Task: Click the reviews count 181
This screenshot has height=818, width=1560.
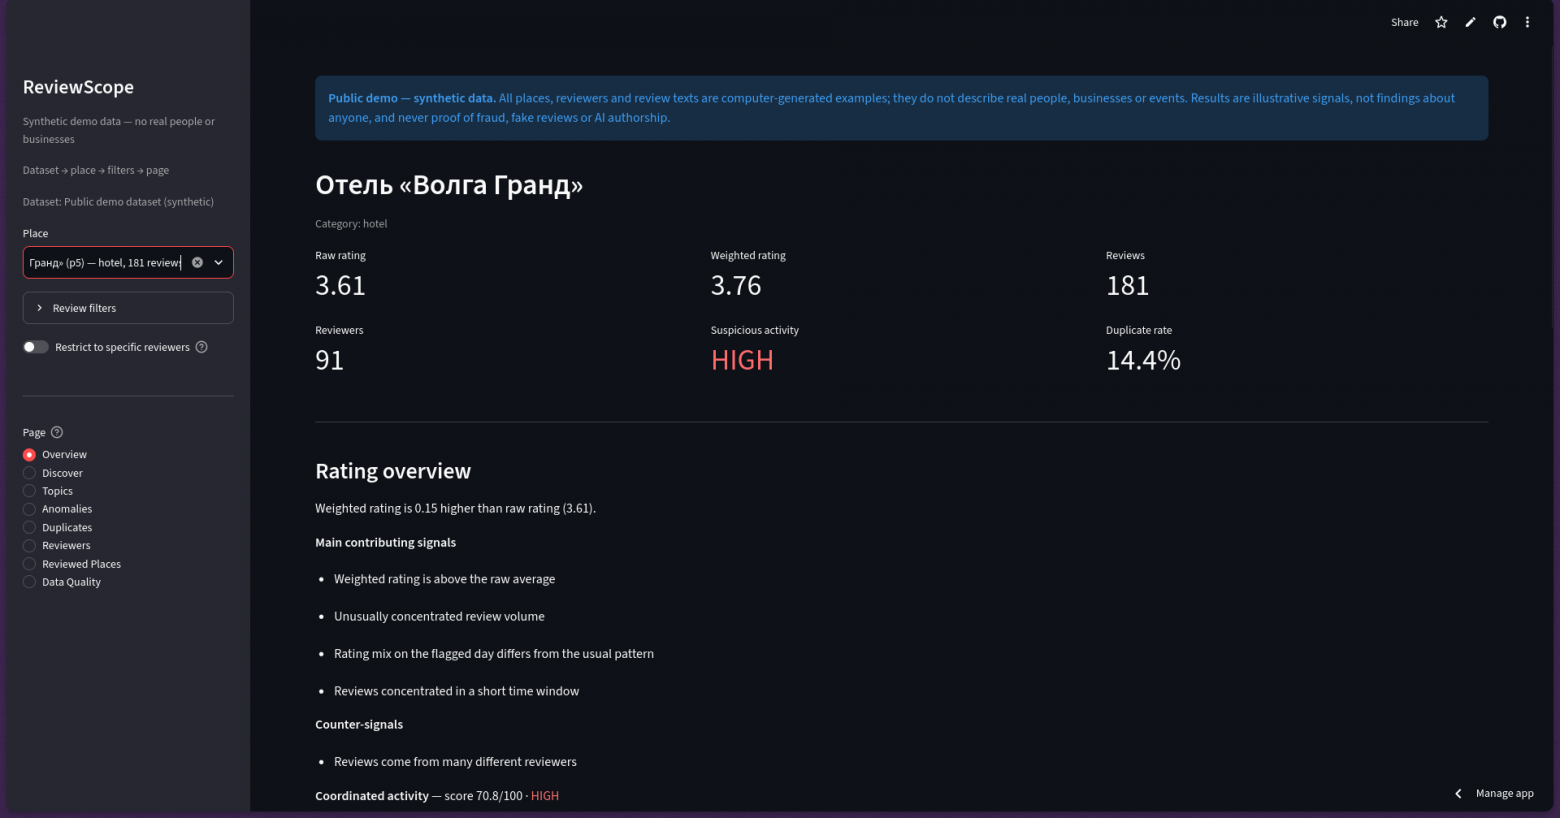Action: 1127,285
